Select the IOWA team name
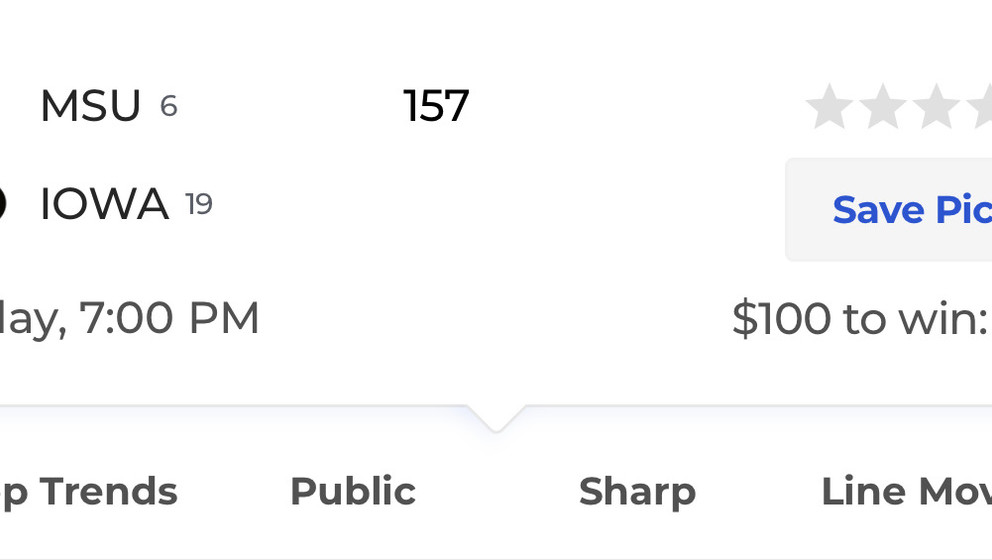This screenshot has height=560, width=992. 104,204
